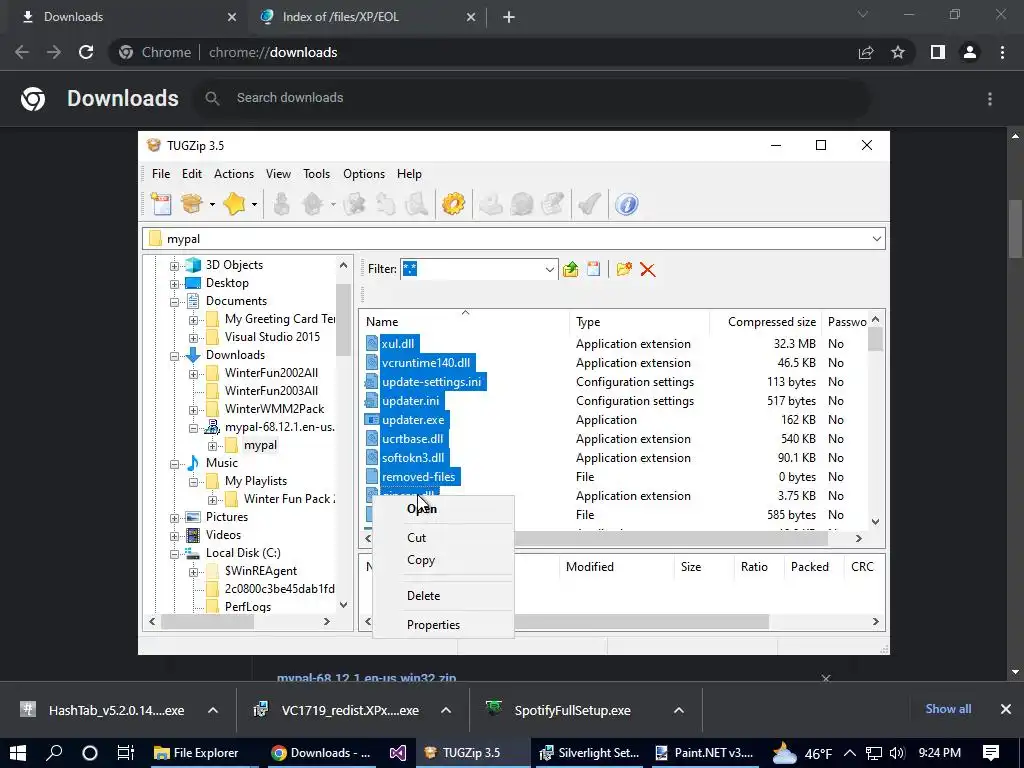This screenshot has width=1024, height=768.
Task: Click the blue info About icon in TUGZip toolbar
Action: (626, 204)
